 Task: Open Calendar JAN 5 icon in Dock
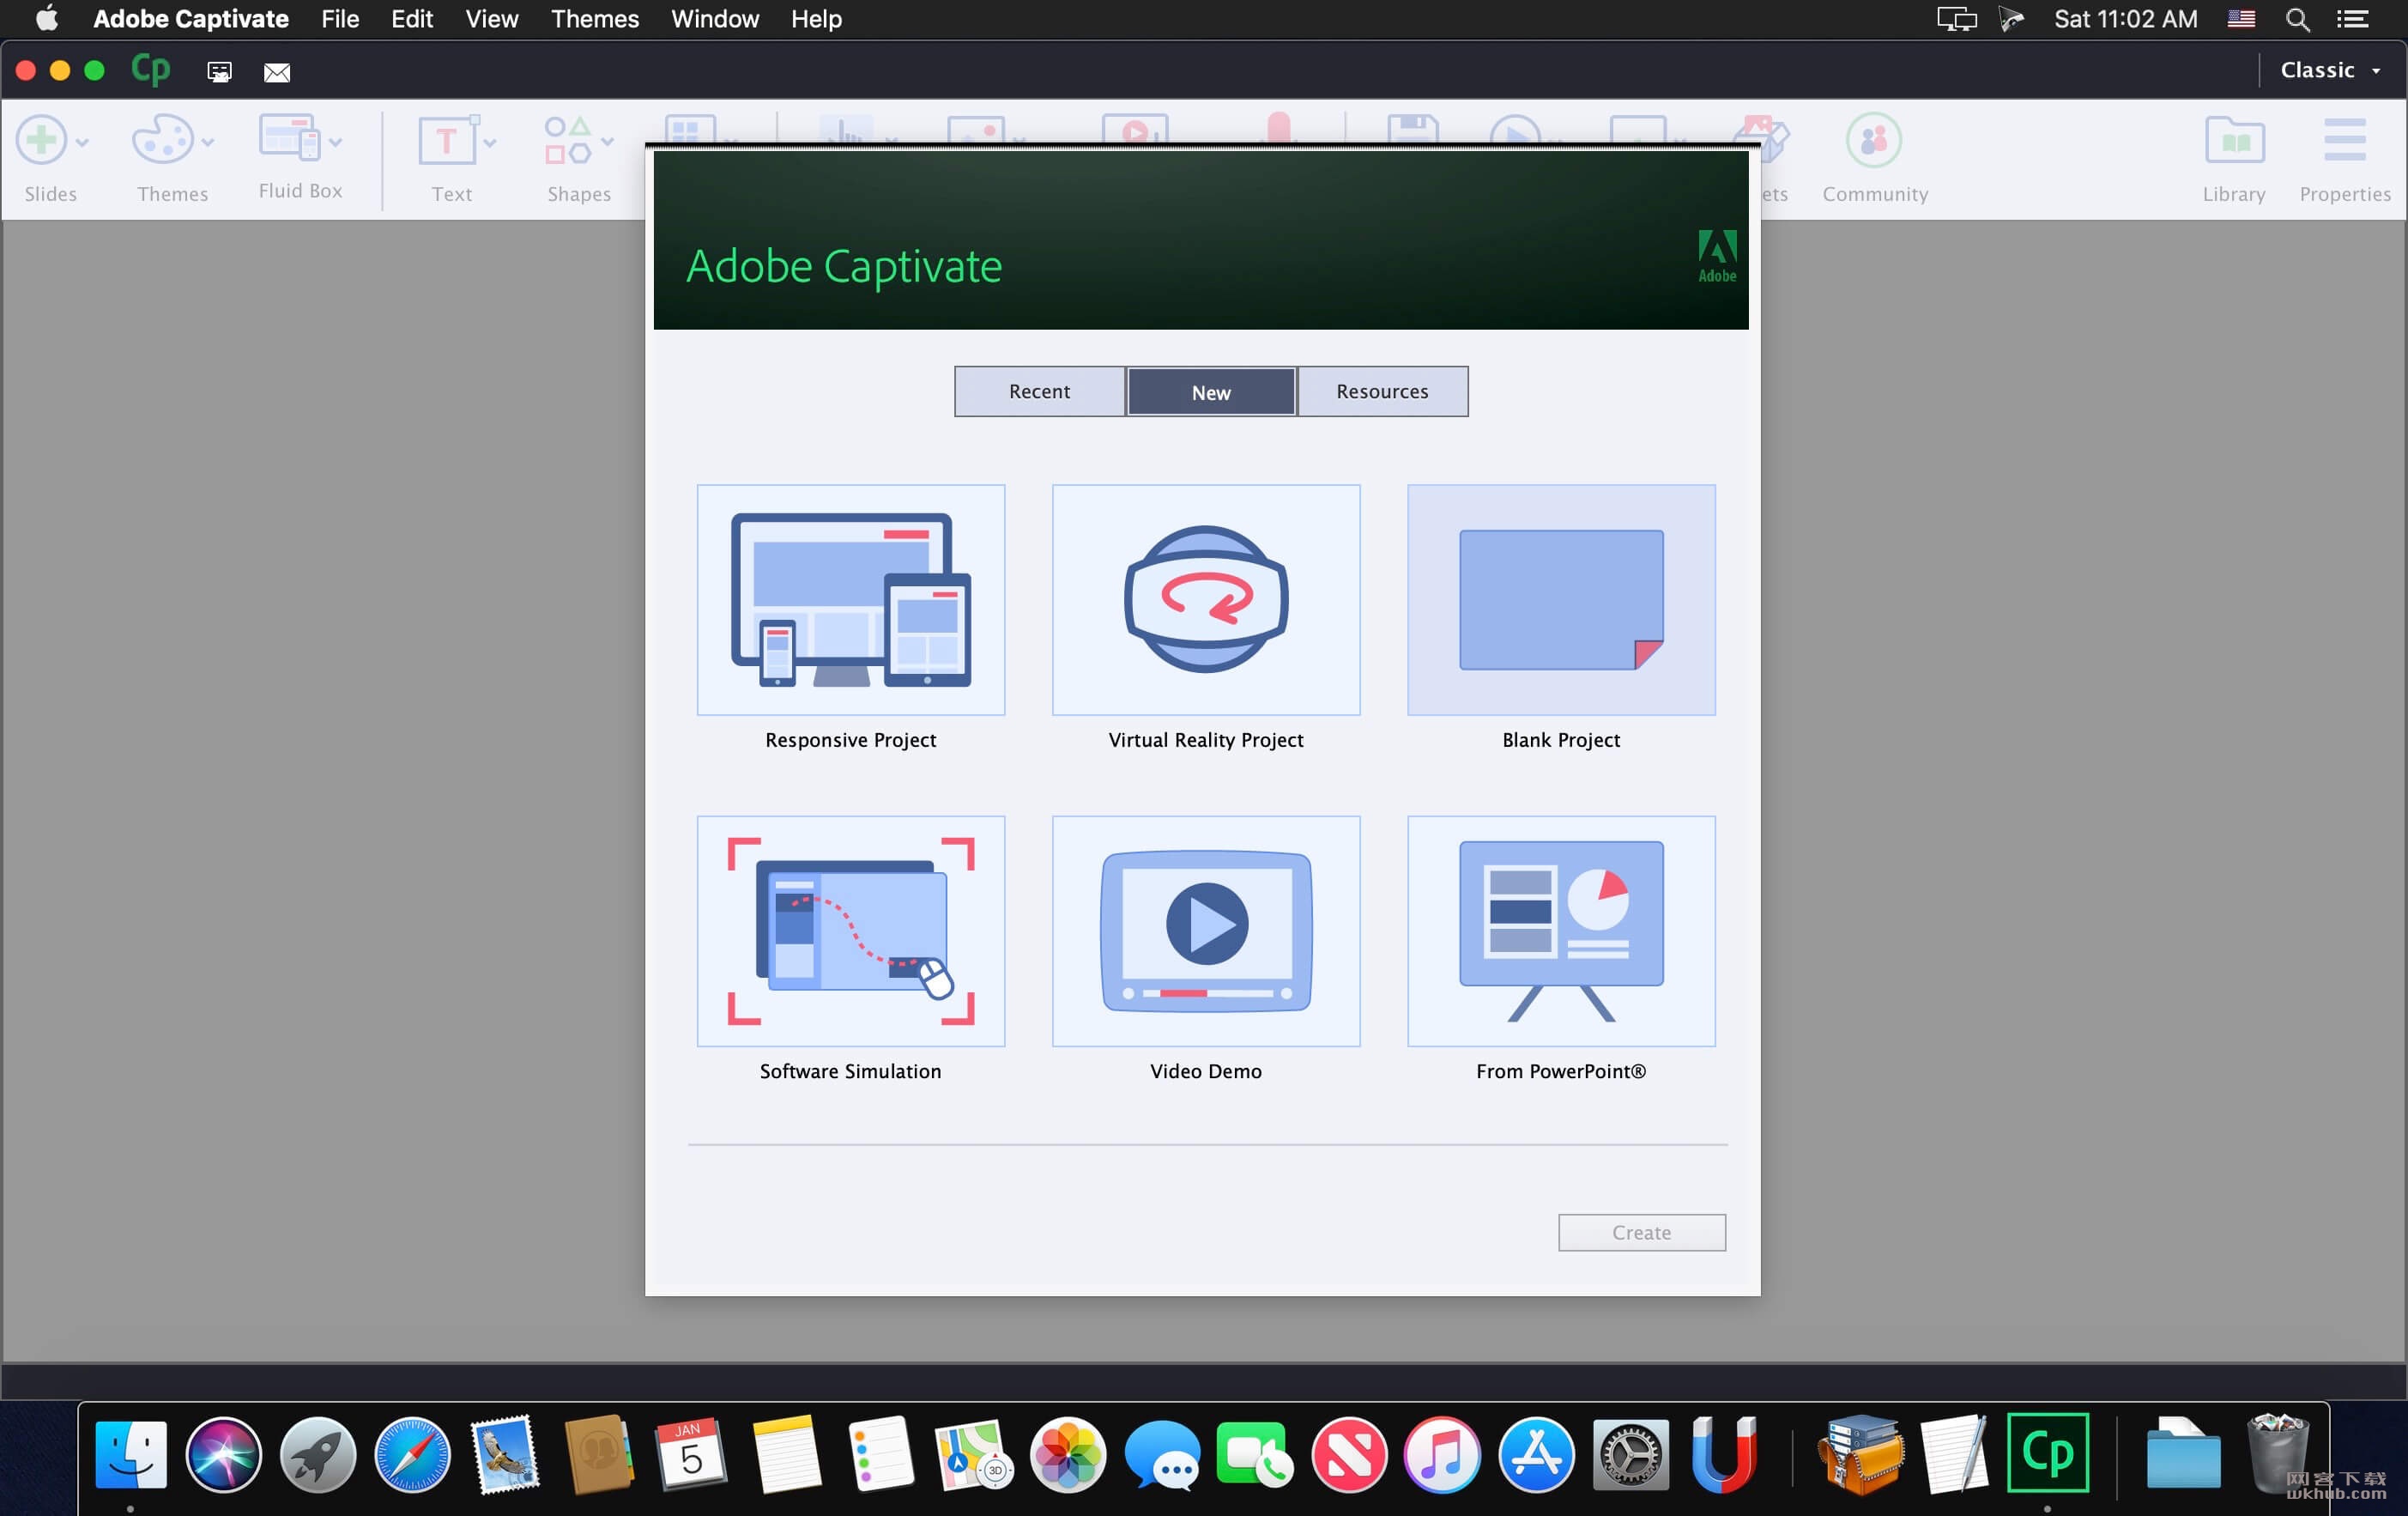pyautogui.click(x=691, y=1453)
